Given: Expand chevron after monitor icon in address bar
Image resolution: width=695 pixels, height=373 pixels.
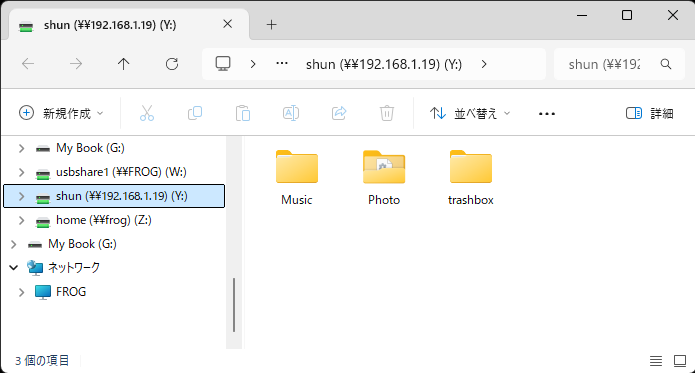Looking at the screenshot, I should tap(253, 64).
